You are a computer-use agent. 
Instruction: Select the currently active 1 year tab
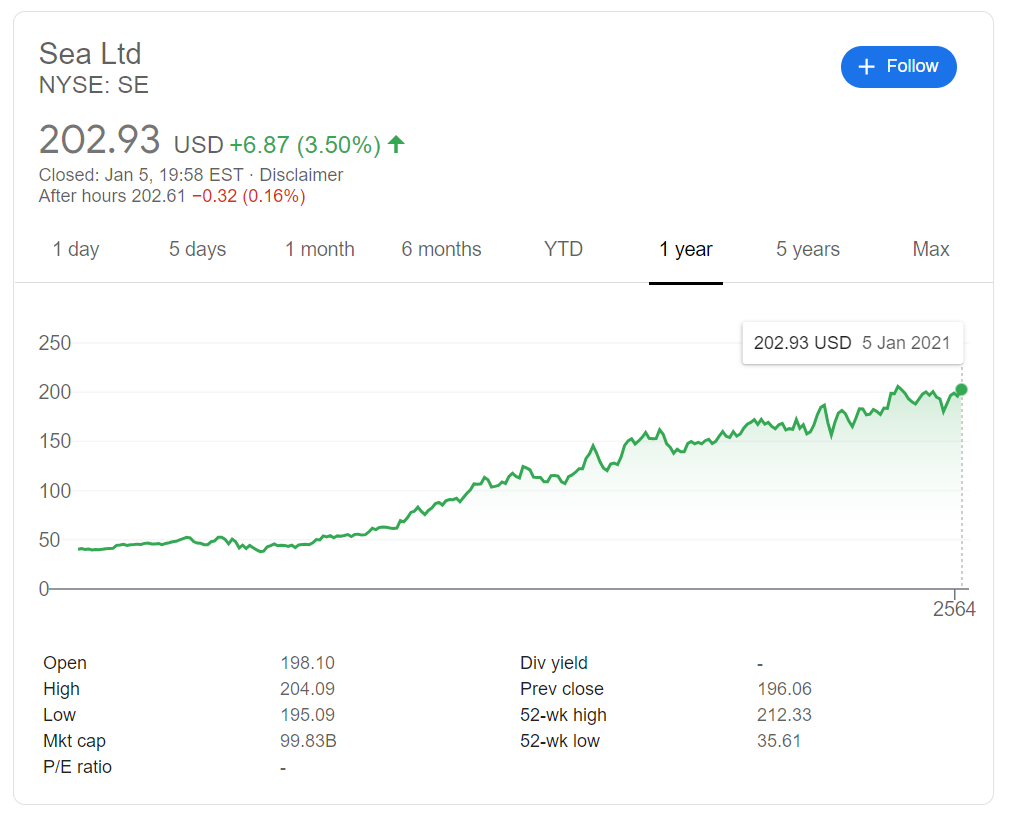click(x=685, y=249)
